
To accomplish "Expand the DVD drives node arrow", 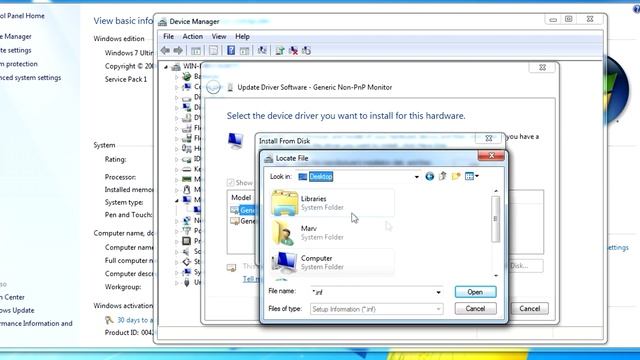I will click(177, 118).
